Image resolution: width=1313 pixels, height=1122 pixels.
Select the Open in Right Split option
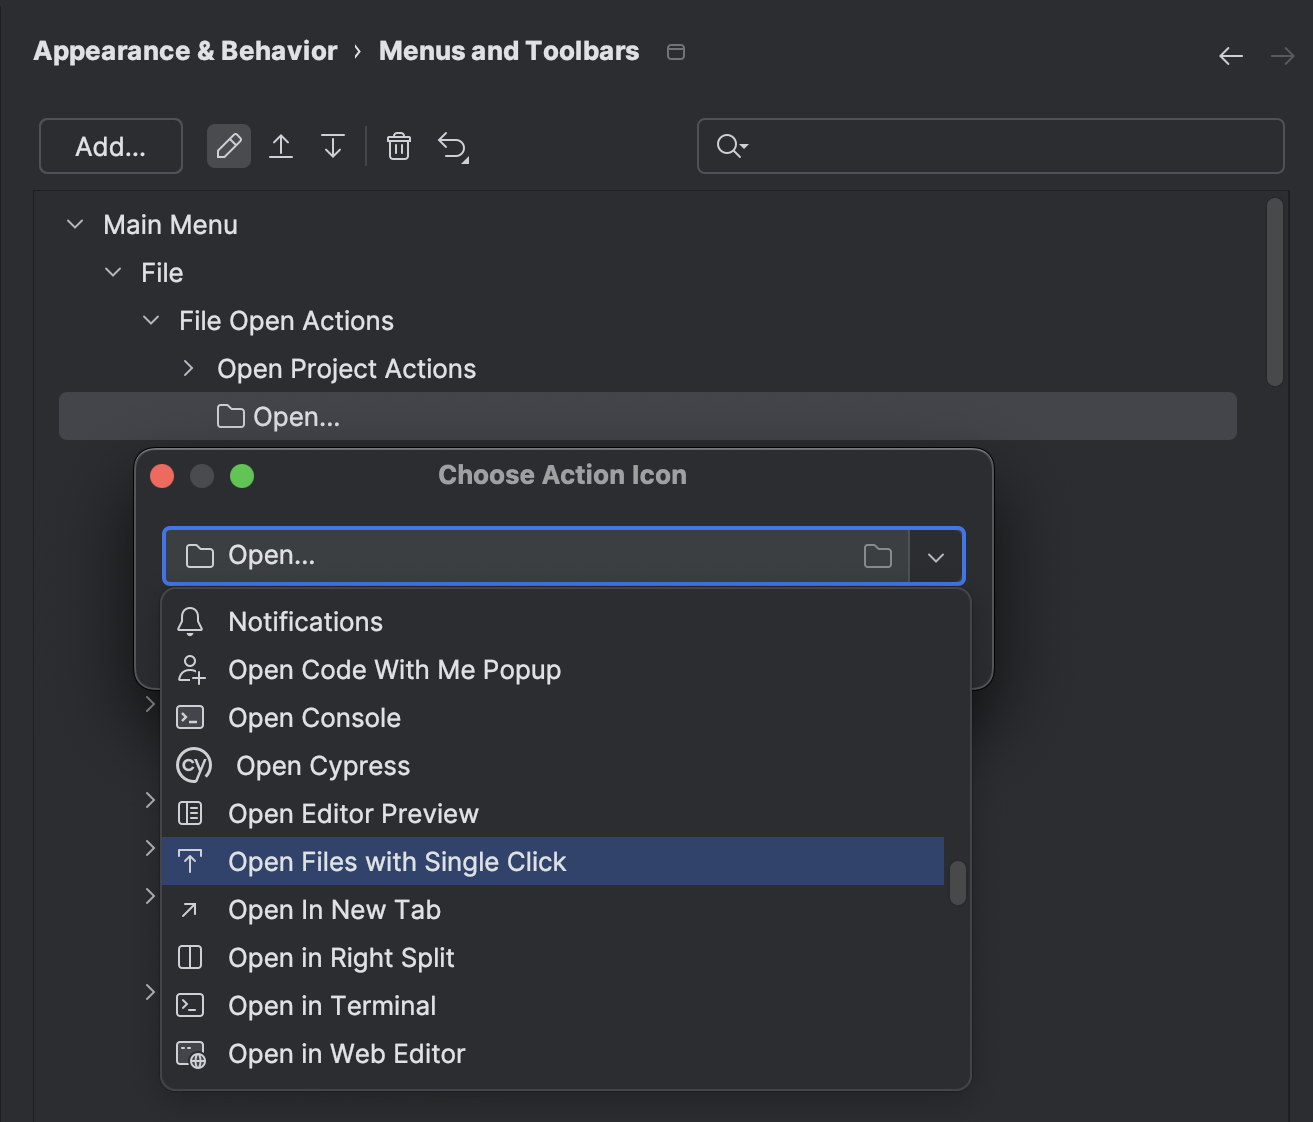(x=341, y=957)
